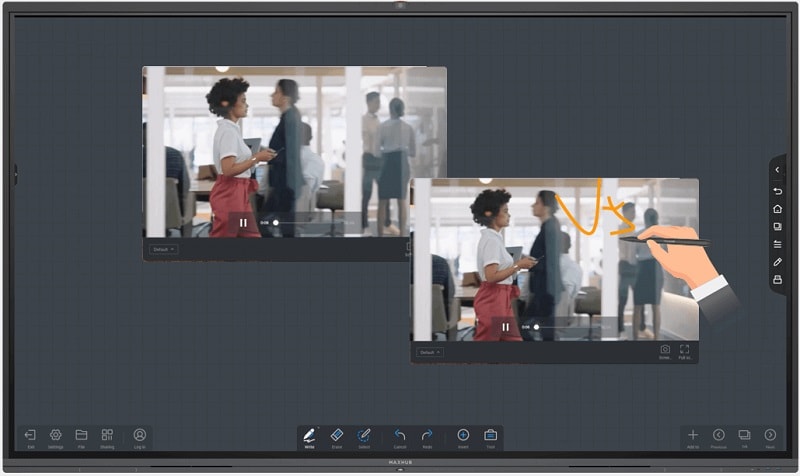
Task: Open recent apps icon in side toolbar
Action: [778, 227]
